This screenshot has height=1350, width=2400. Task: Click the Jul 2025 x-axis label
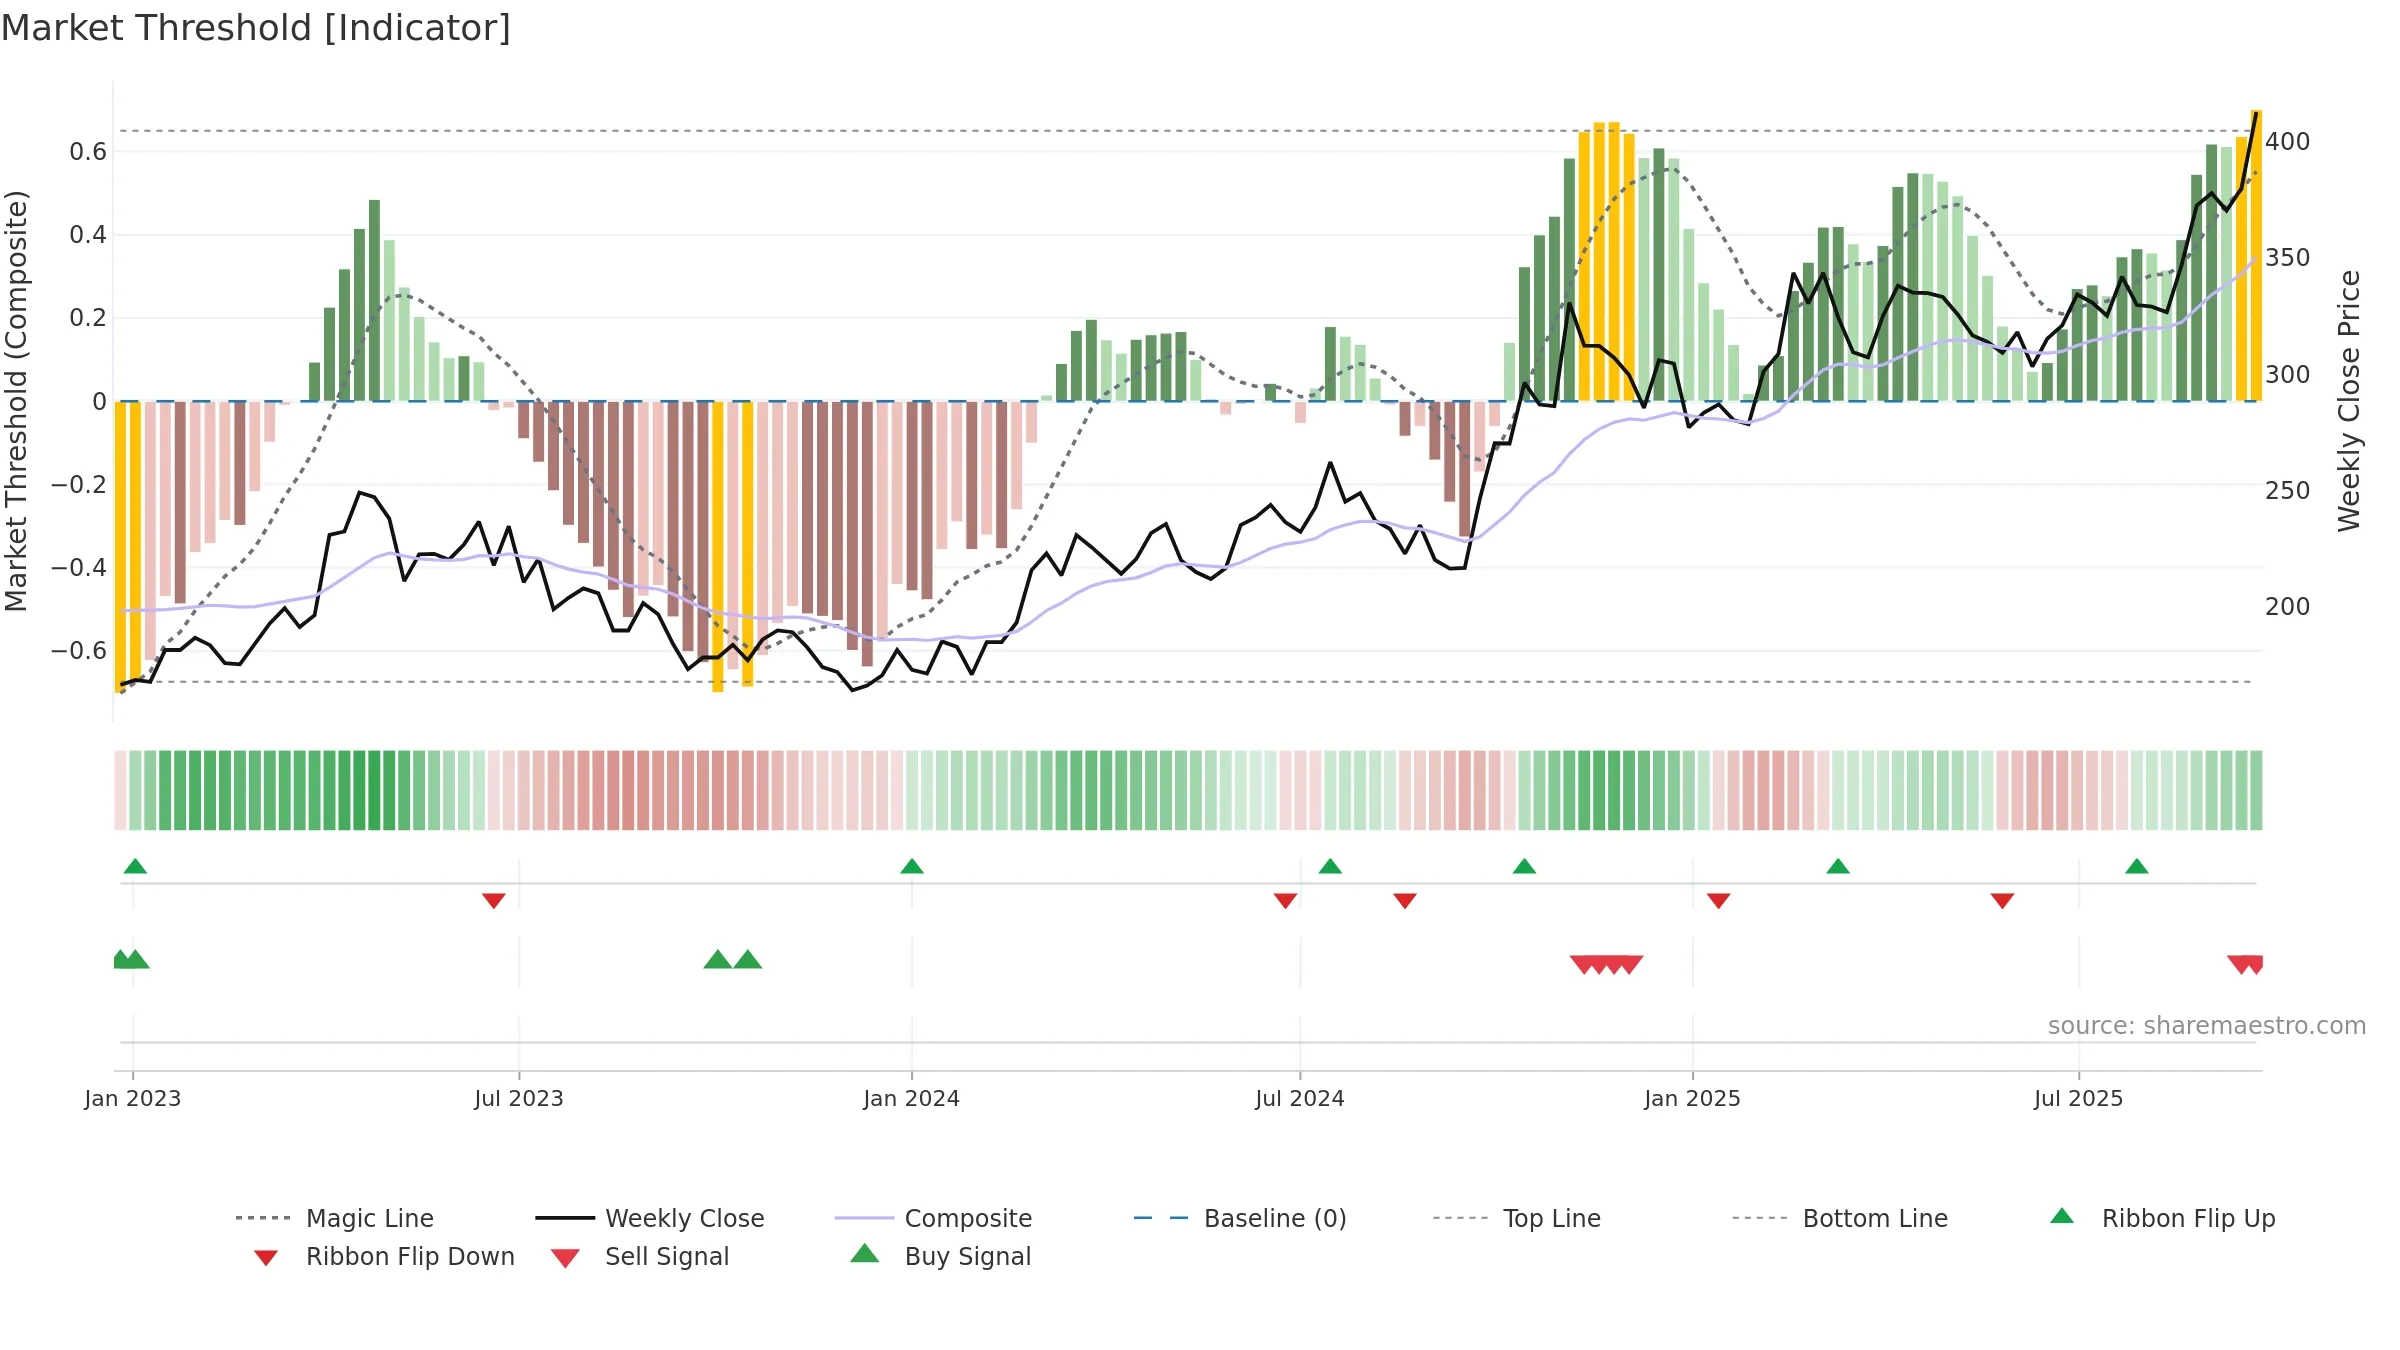[x=2079, y=1098]
